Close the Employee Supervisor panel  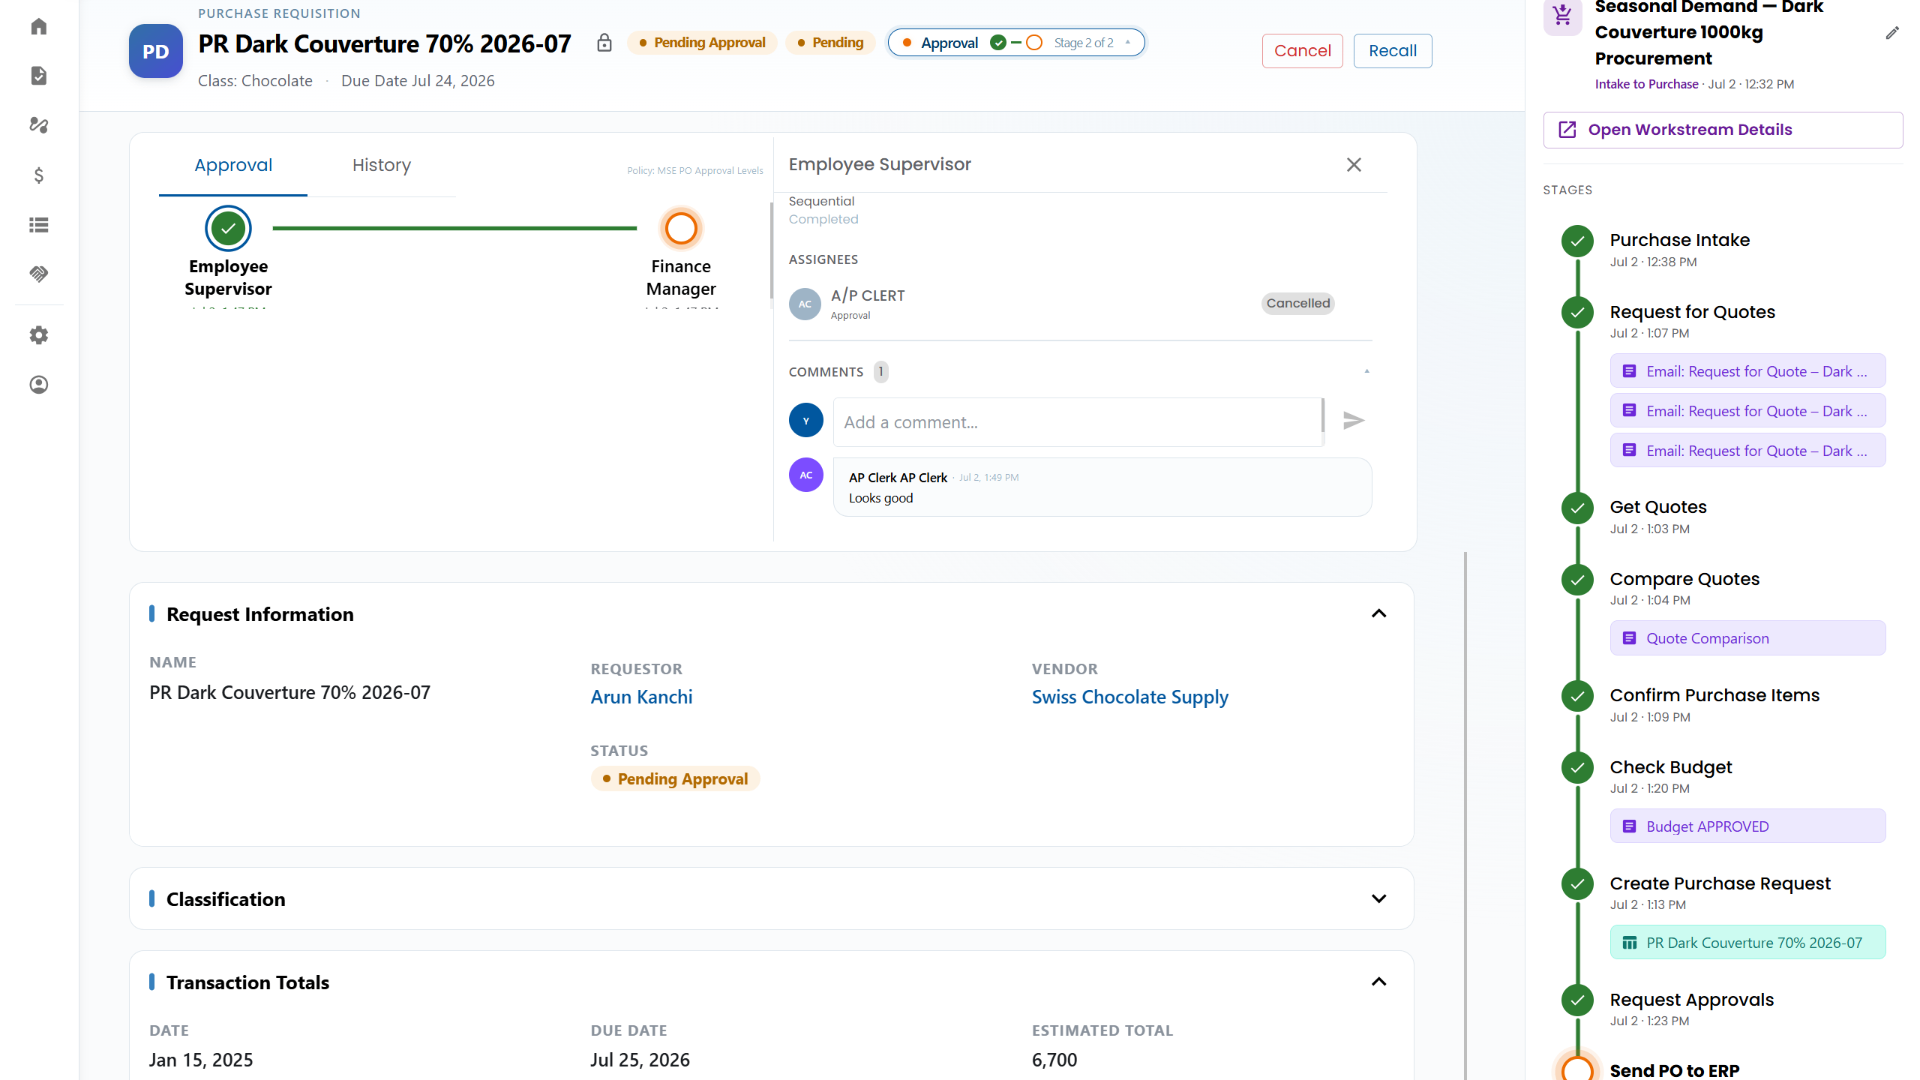1354,165
